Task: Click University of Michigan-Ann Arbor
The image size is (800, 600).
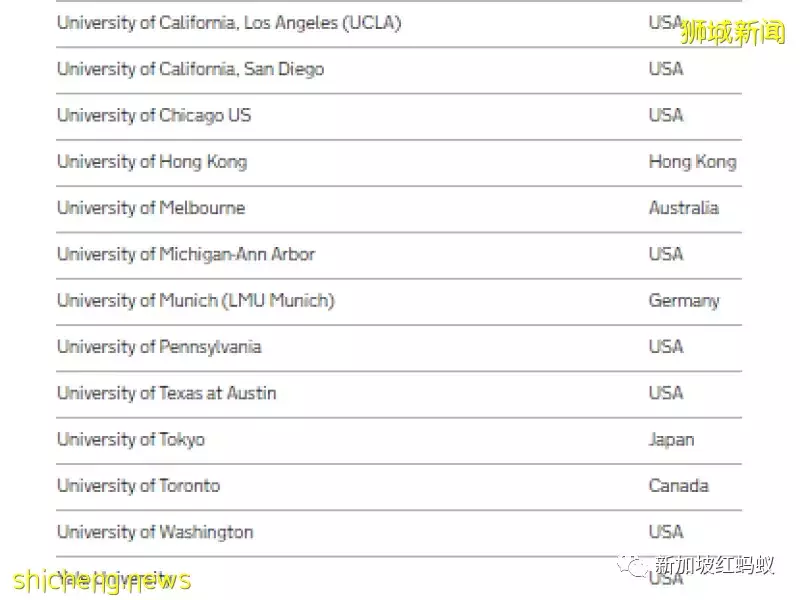Action: tap(186, 254)
